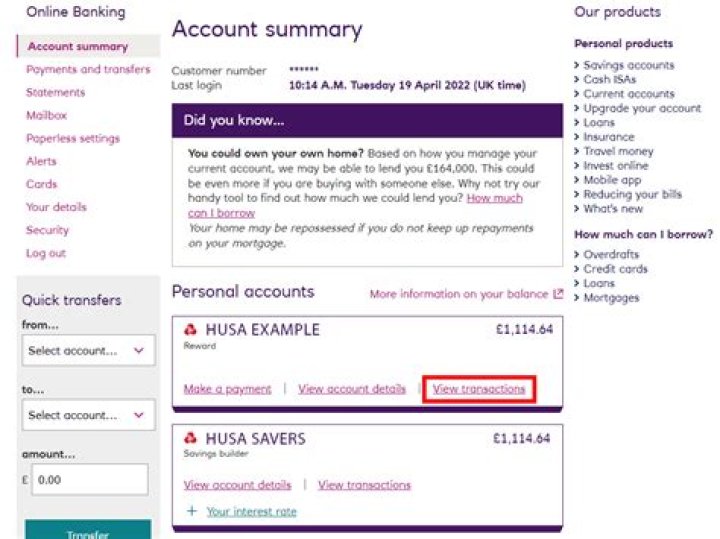Screen dimensions: 720x539
Task: Open Paperless settings from the sidebar
Action: 73,139
